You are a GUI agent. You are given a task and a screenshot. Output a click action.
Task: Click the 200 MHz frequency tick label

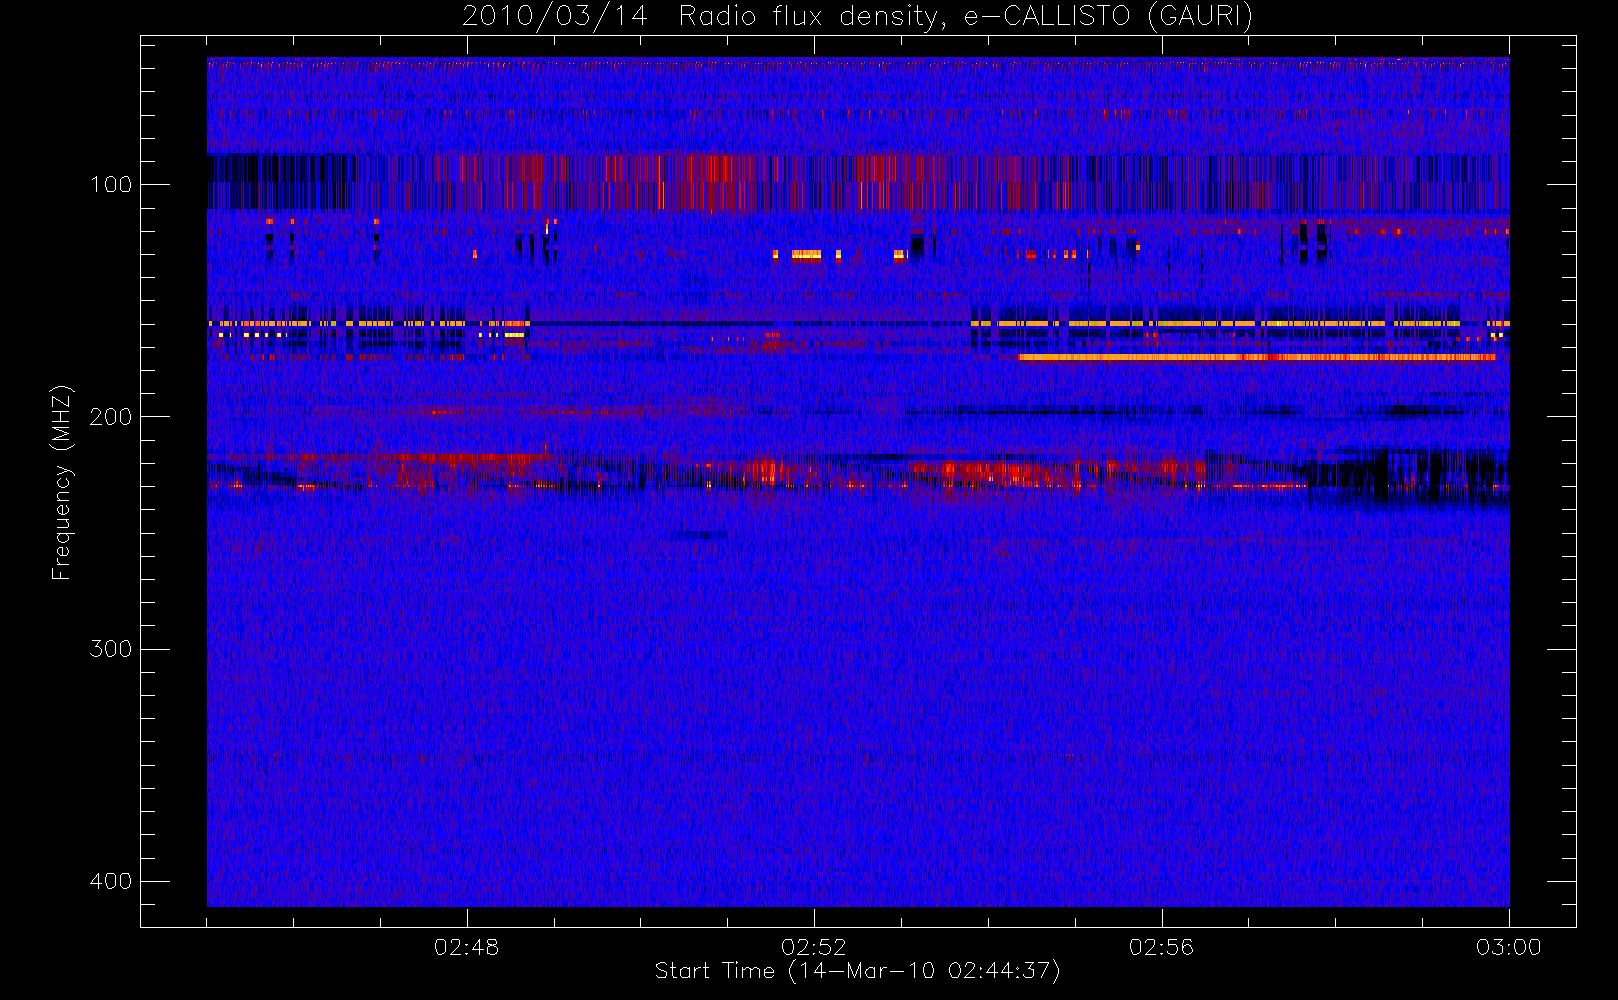pyautogui.click(x=111, y=417)
